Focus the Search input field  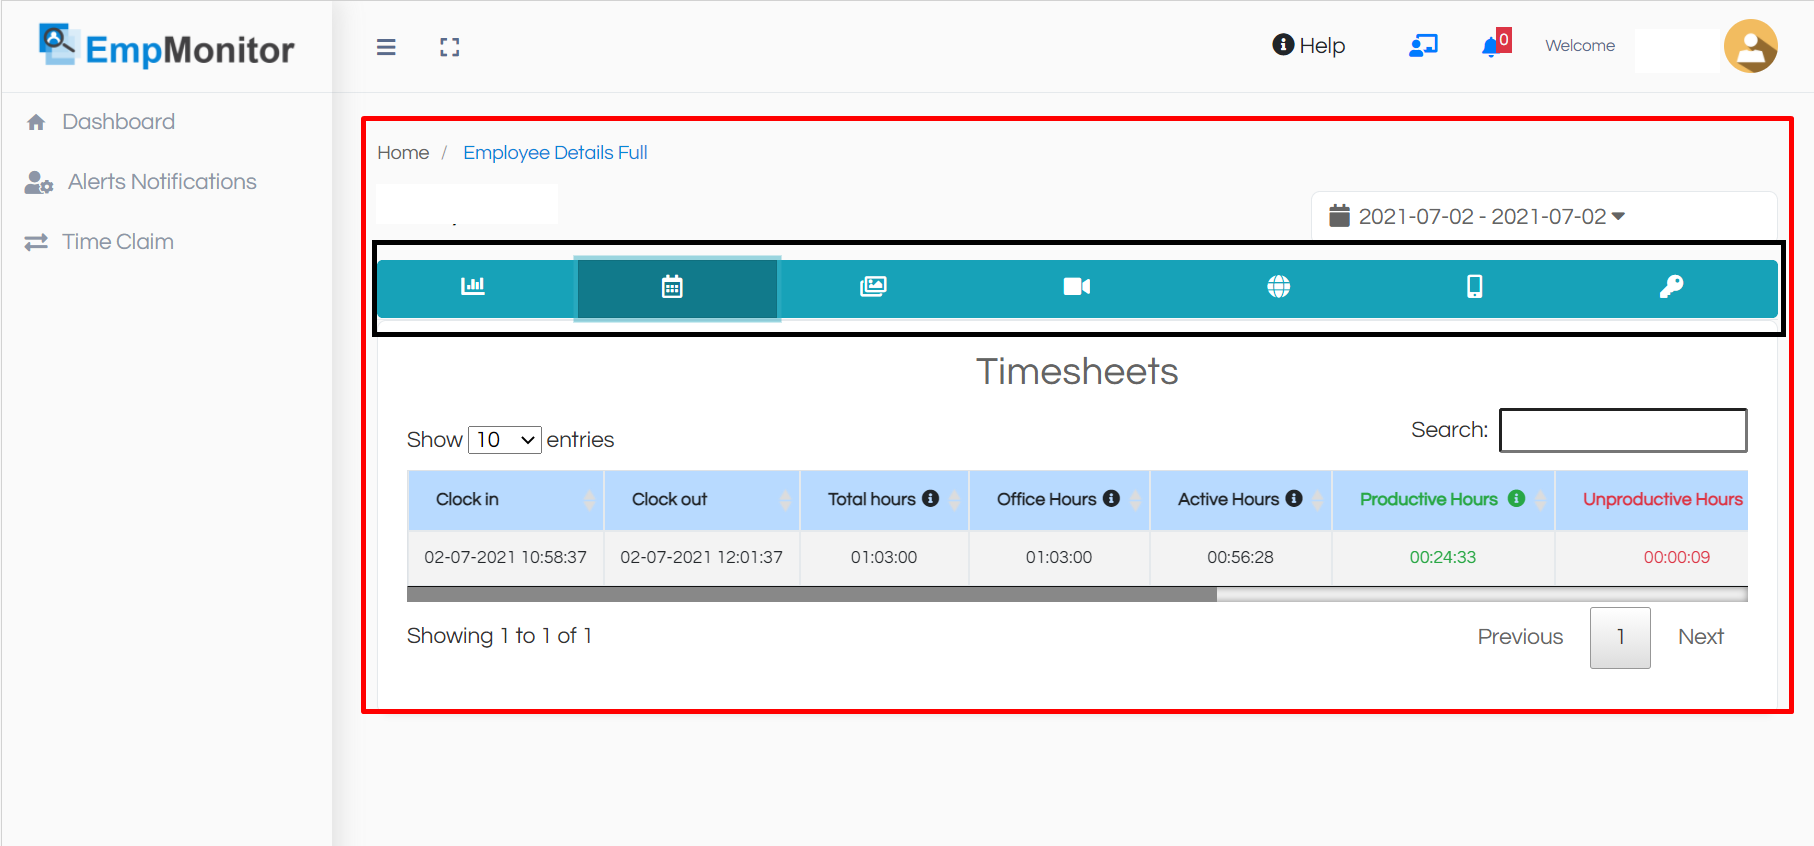click(1623, 430)
